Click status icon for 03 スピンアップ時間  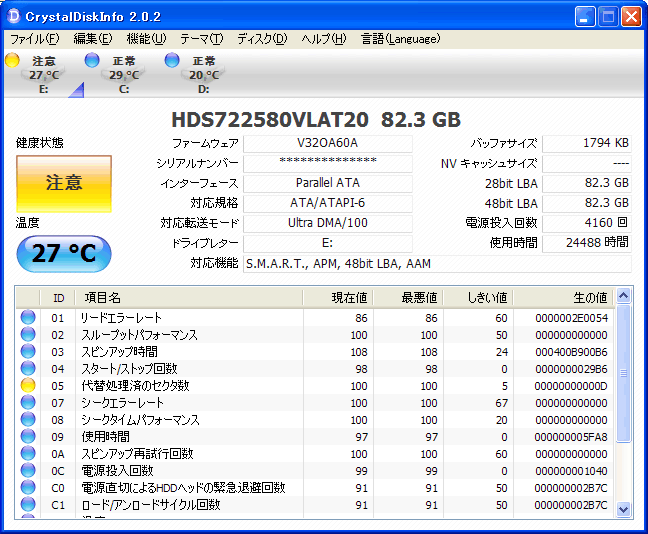28,351
